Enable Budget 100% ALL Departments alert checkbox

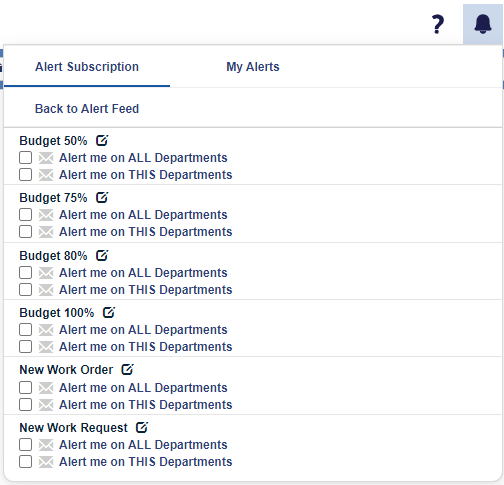(26, 330)
